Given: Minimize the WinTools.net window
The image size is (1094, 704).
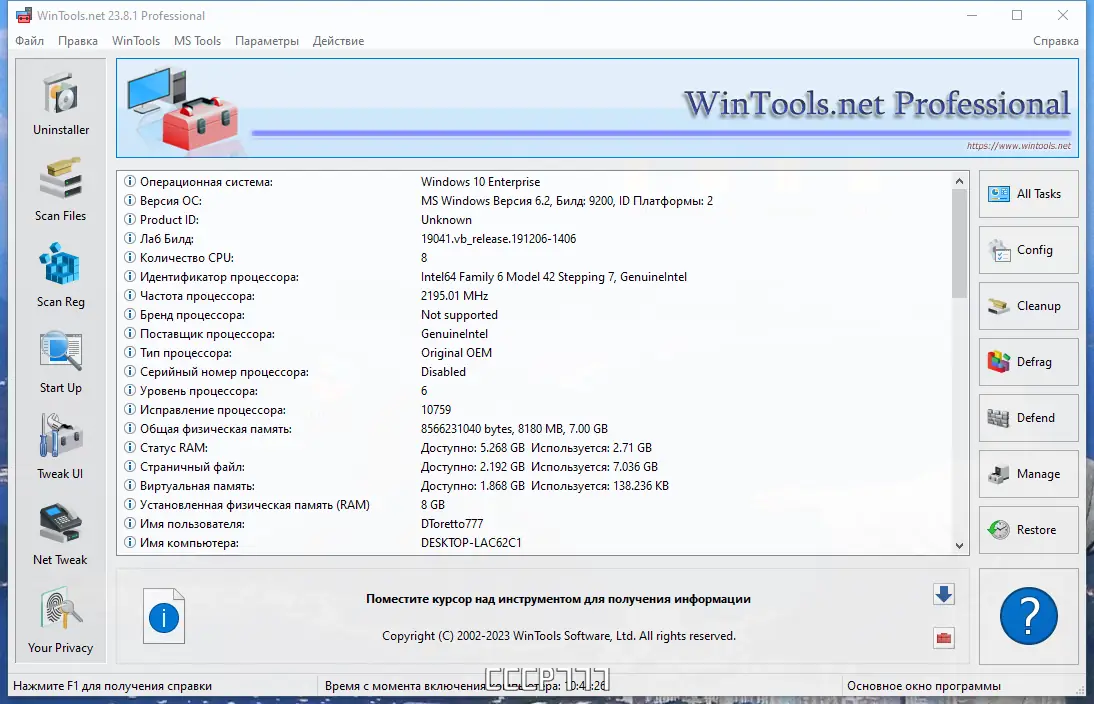Looking at the screenshot, I should 972,15.
